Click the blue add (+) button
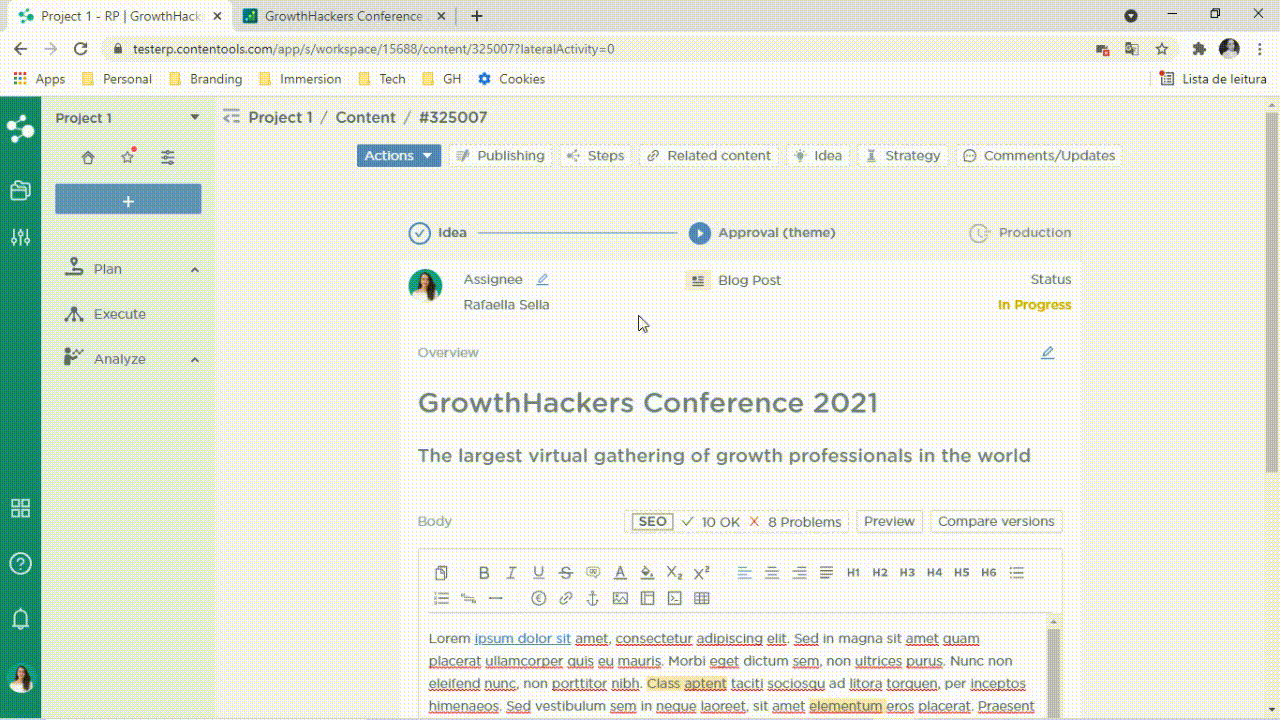The height and width of the screenshot is (720, 1280). (x=128, y=199)
